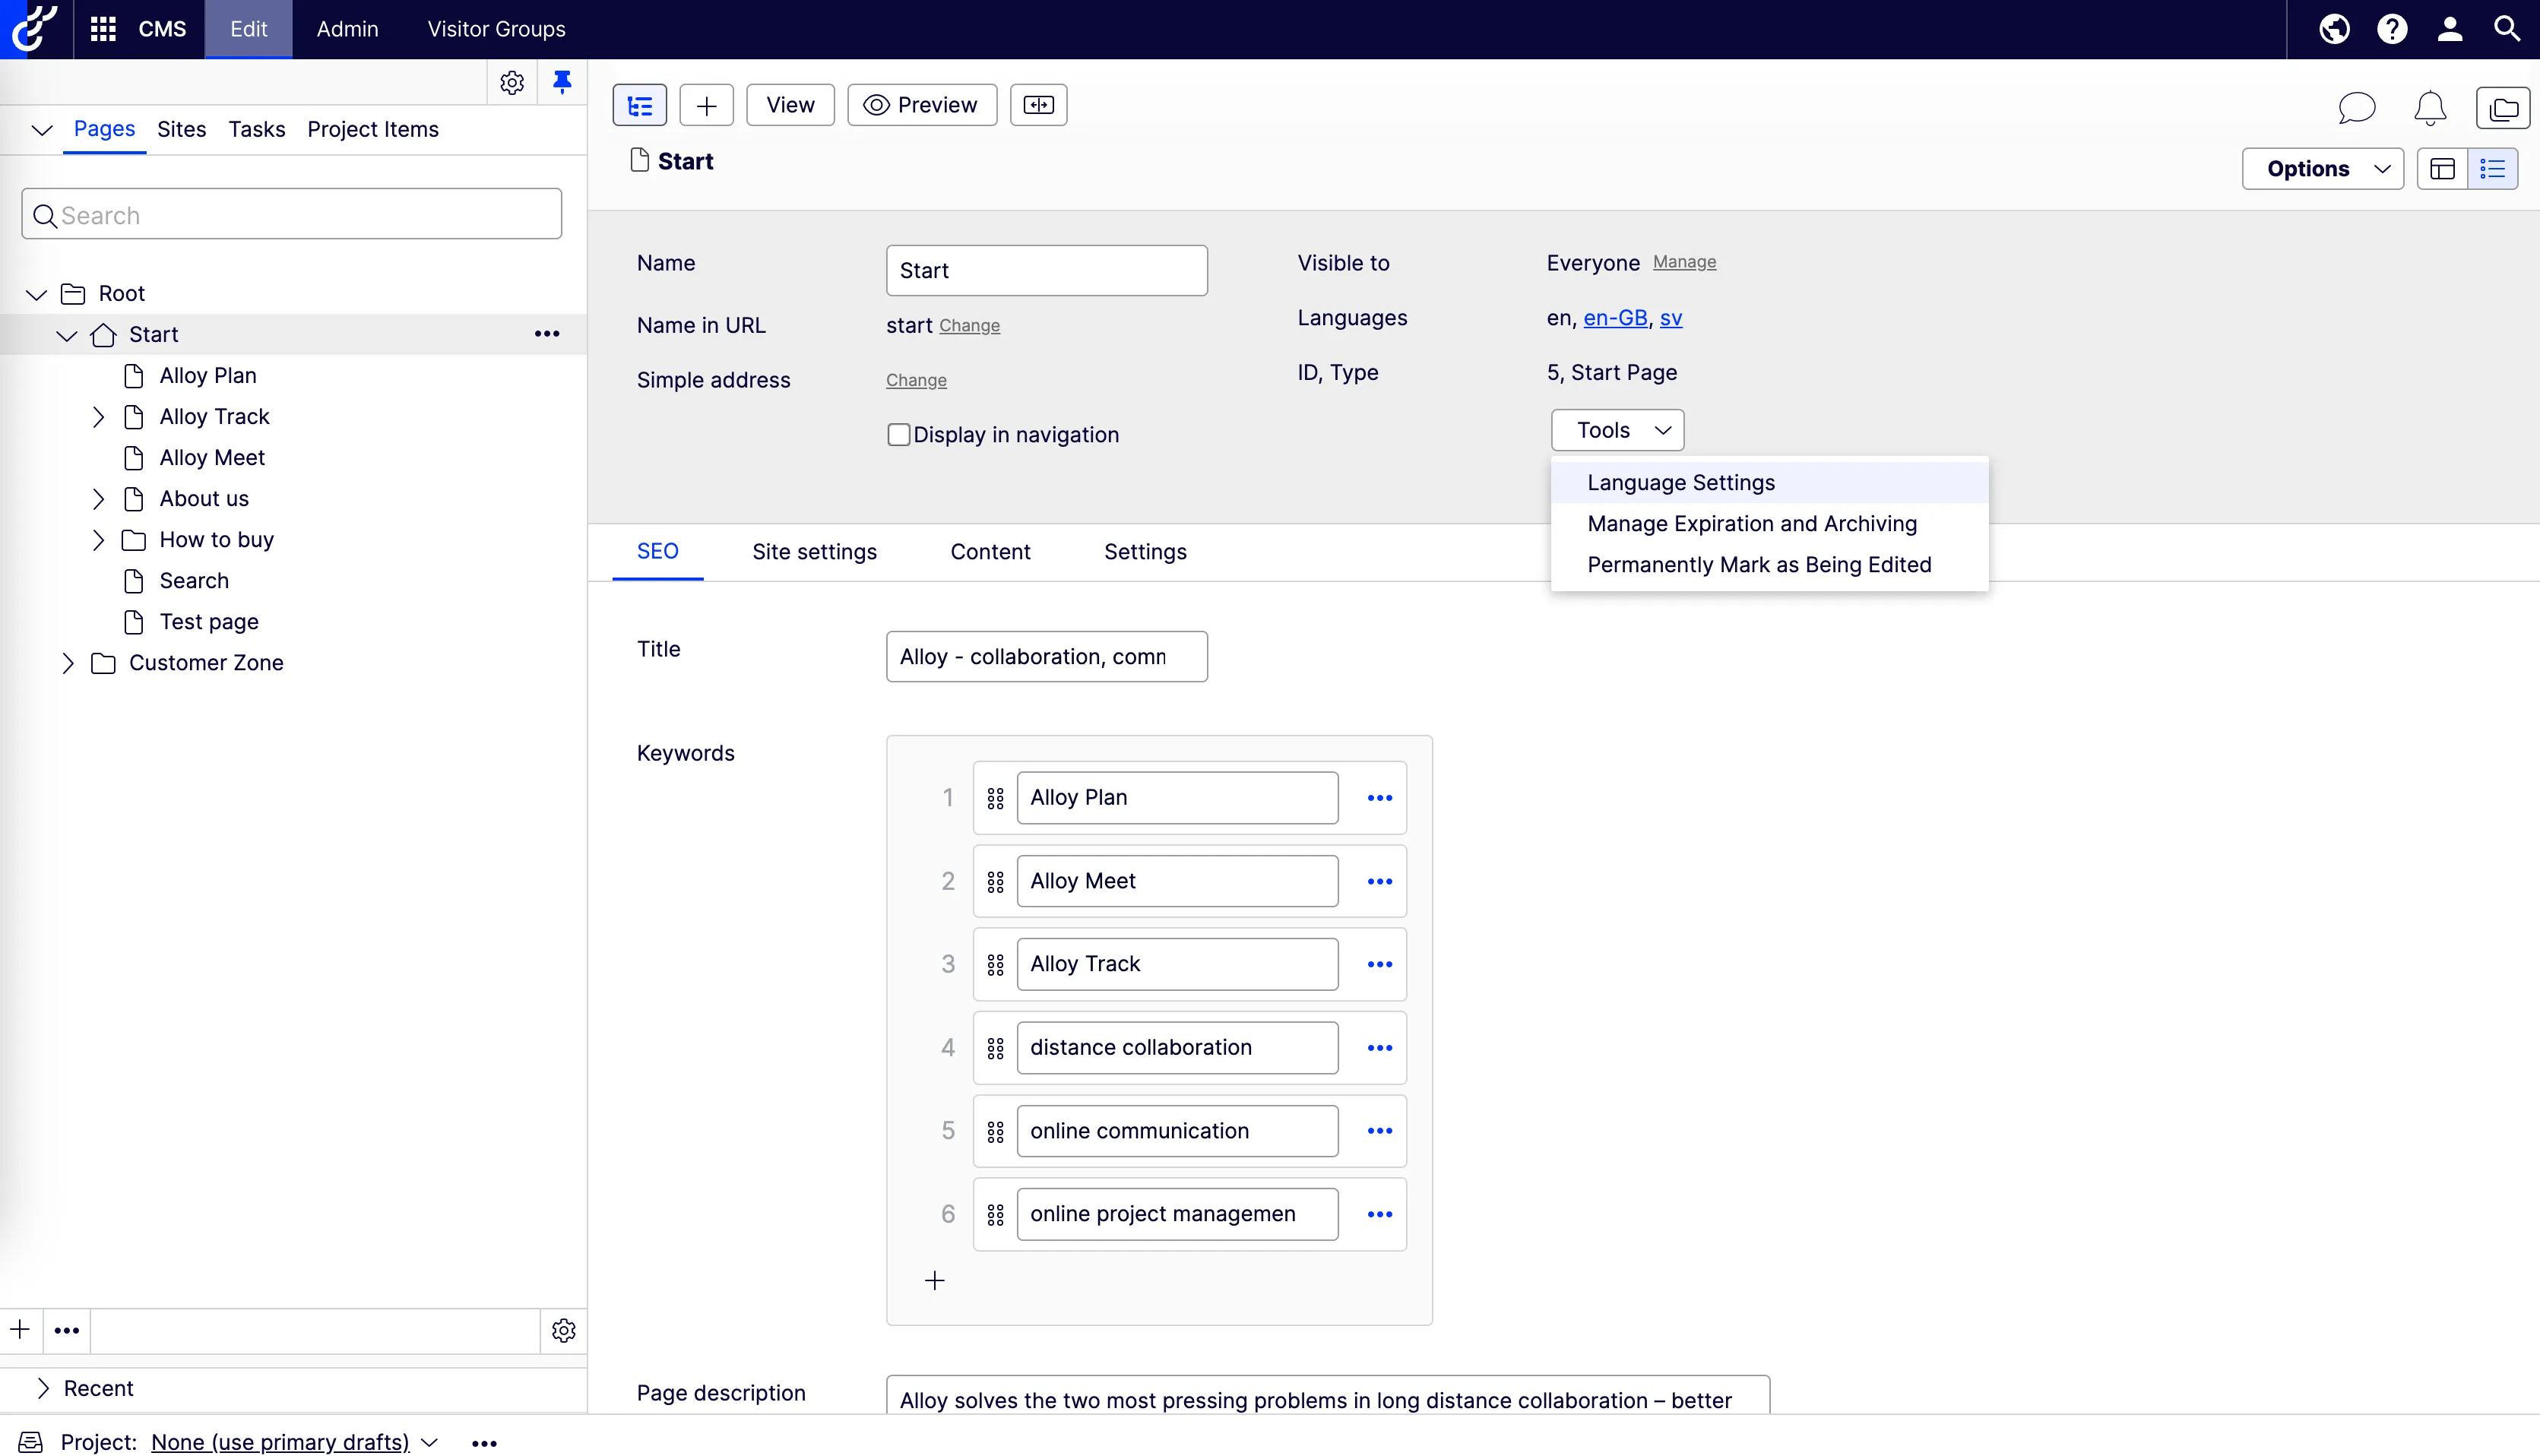Open options menu for online communication keyword
2540x1456 pixels.
[x=1380, y=1131]
